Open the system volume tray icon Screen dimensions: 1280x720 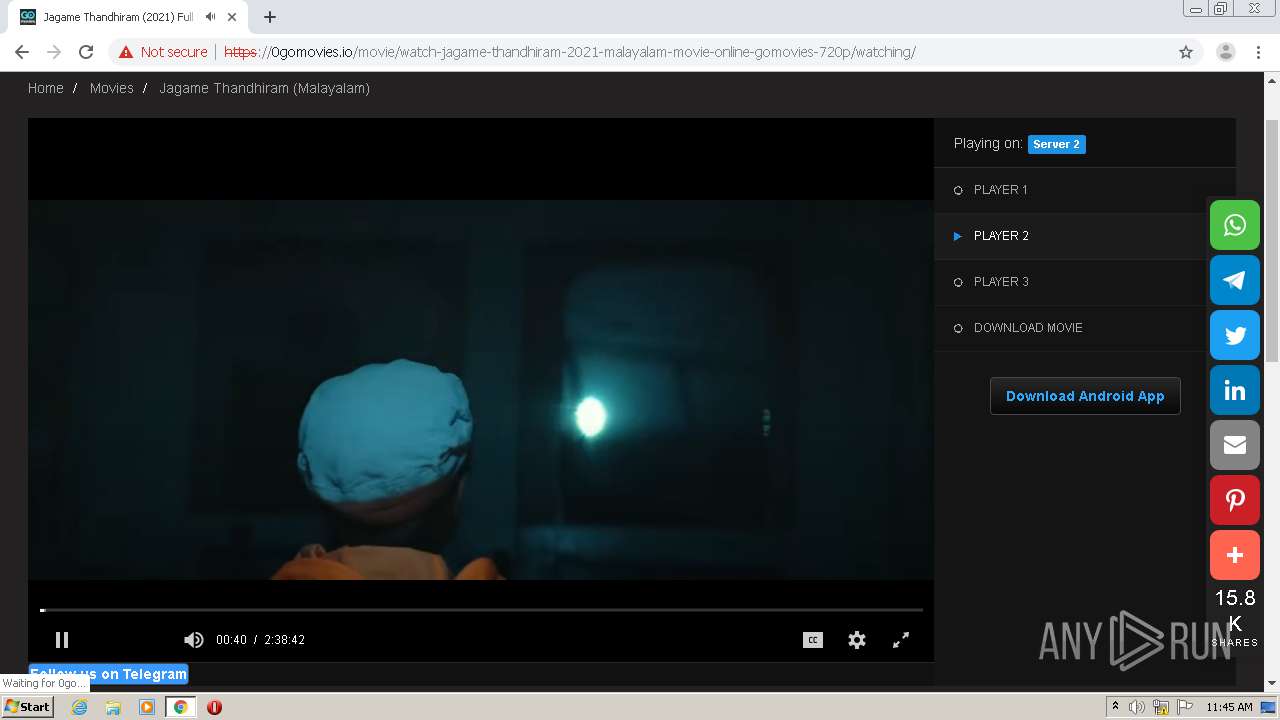pyautogui.click(x=1137, y=707)
